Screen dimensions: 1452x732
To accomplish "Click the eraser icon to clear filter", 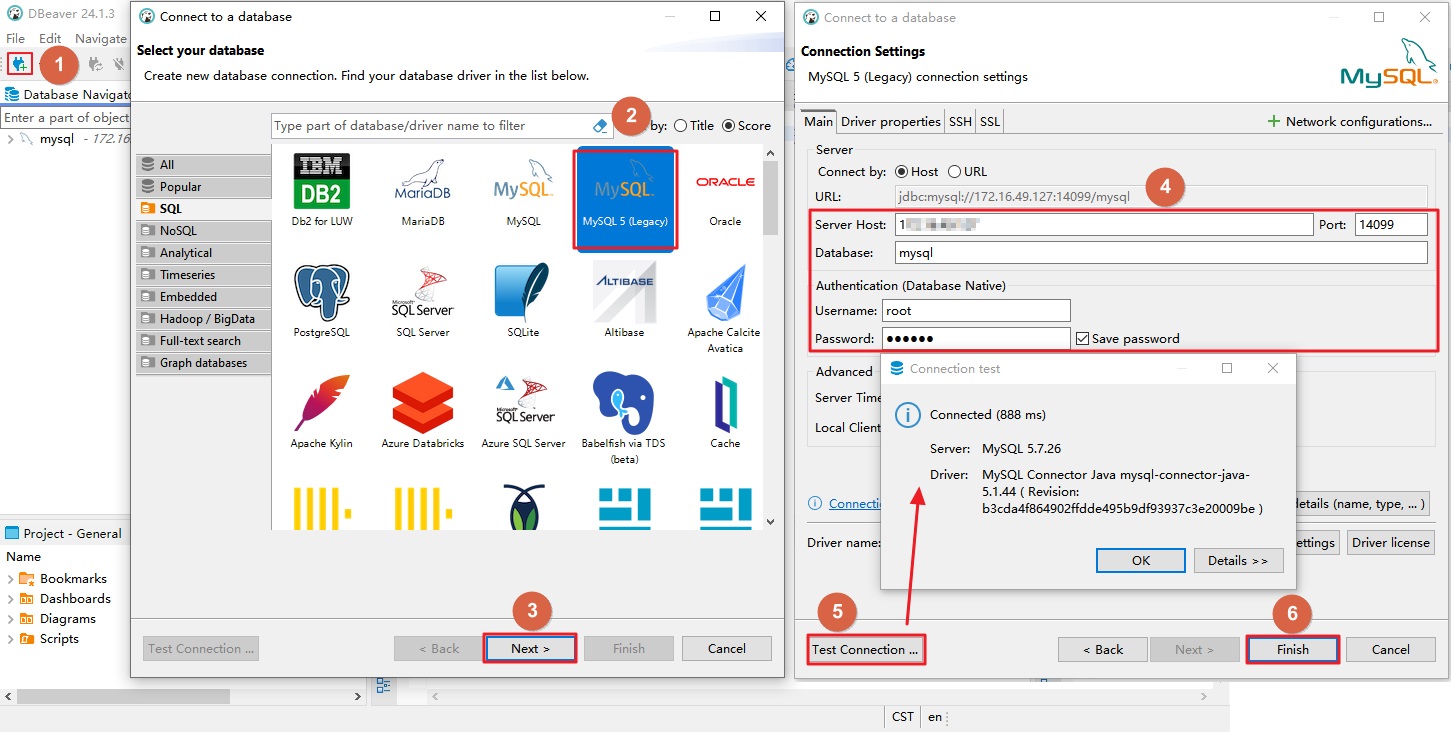I will (600, 126).
